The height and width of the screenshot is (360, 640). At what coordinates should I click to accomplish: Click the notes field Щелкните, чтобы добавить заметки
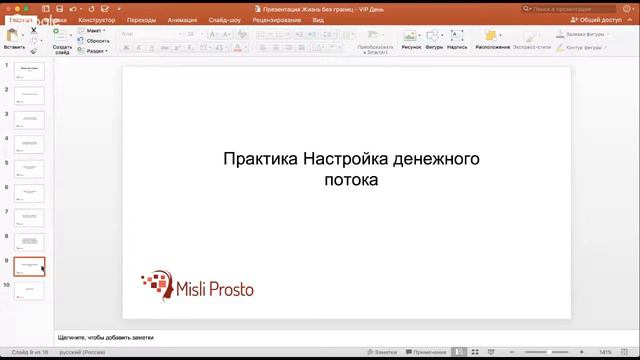click(x=106, y=338)
